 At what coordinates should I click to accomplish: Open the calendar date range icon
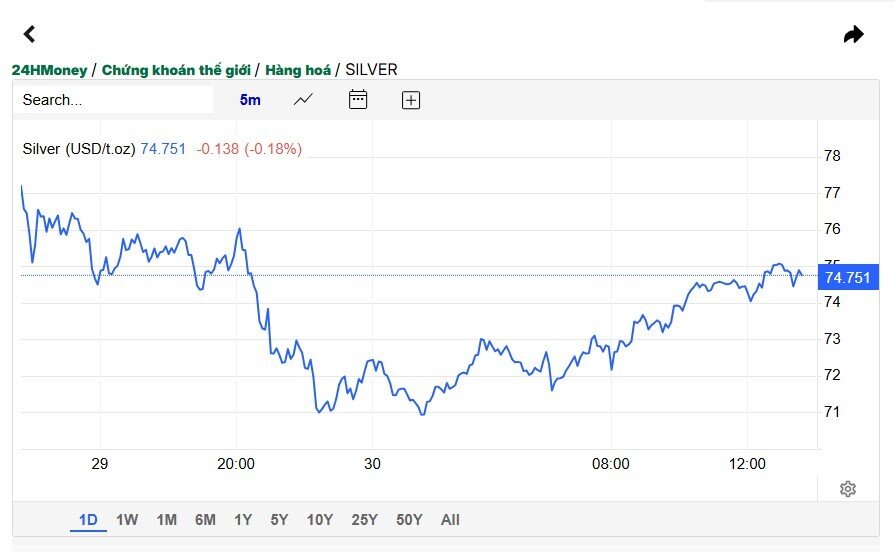[358, 99]
